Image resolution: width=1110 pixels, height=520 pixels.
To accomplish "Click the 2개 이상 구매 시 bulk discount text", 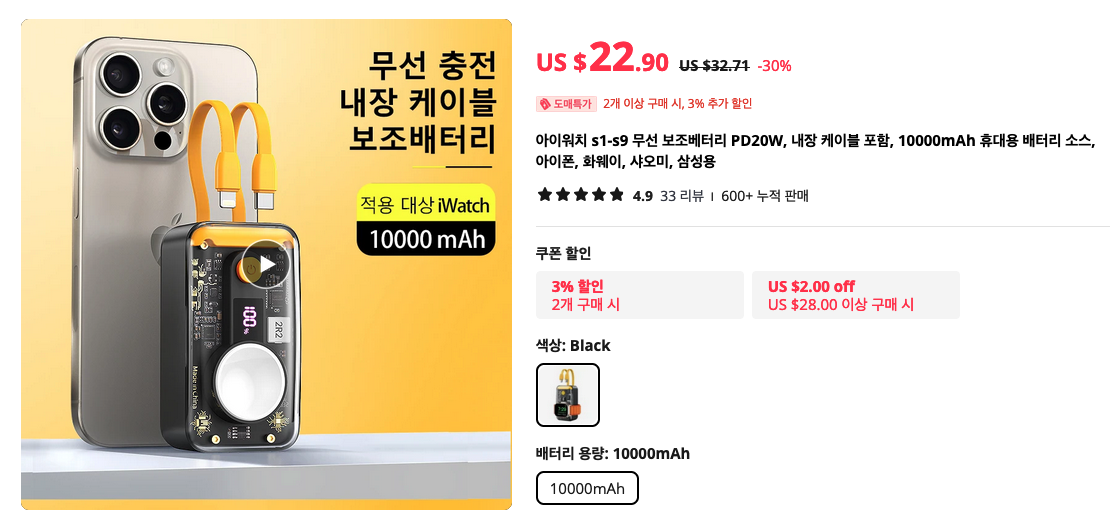I will (x=677, y=104).
